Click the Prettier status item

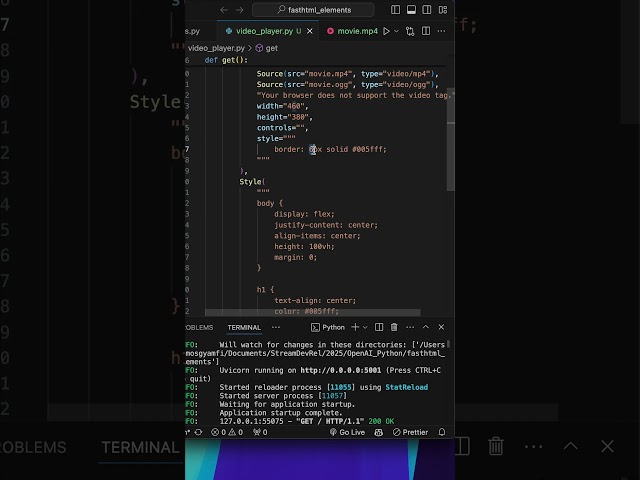[x=410, y=432]
